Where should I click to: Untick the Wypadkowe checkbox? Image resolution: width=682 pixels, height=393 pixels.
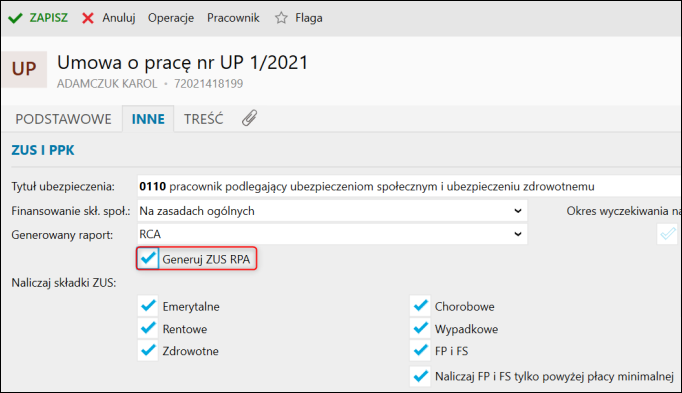(x=420, y=329)
